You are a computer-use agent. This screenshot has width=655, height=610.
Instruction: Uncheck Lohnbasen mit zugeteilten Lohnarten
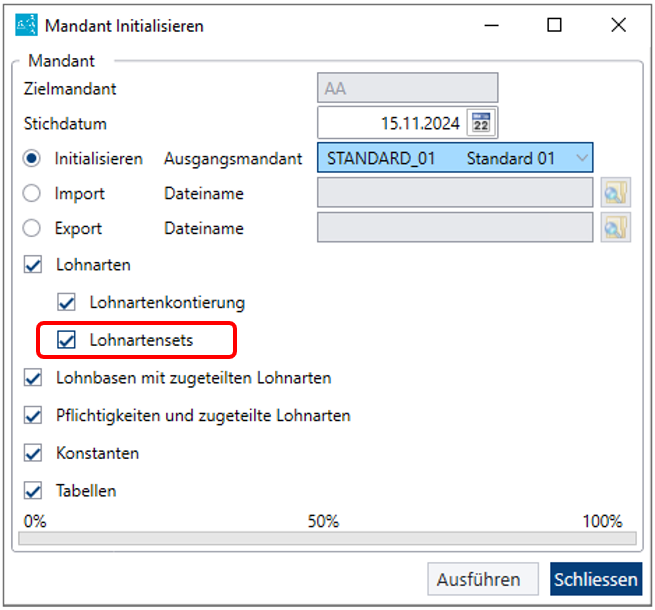[33, 378]
